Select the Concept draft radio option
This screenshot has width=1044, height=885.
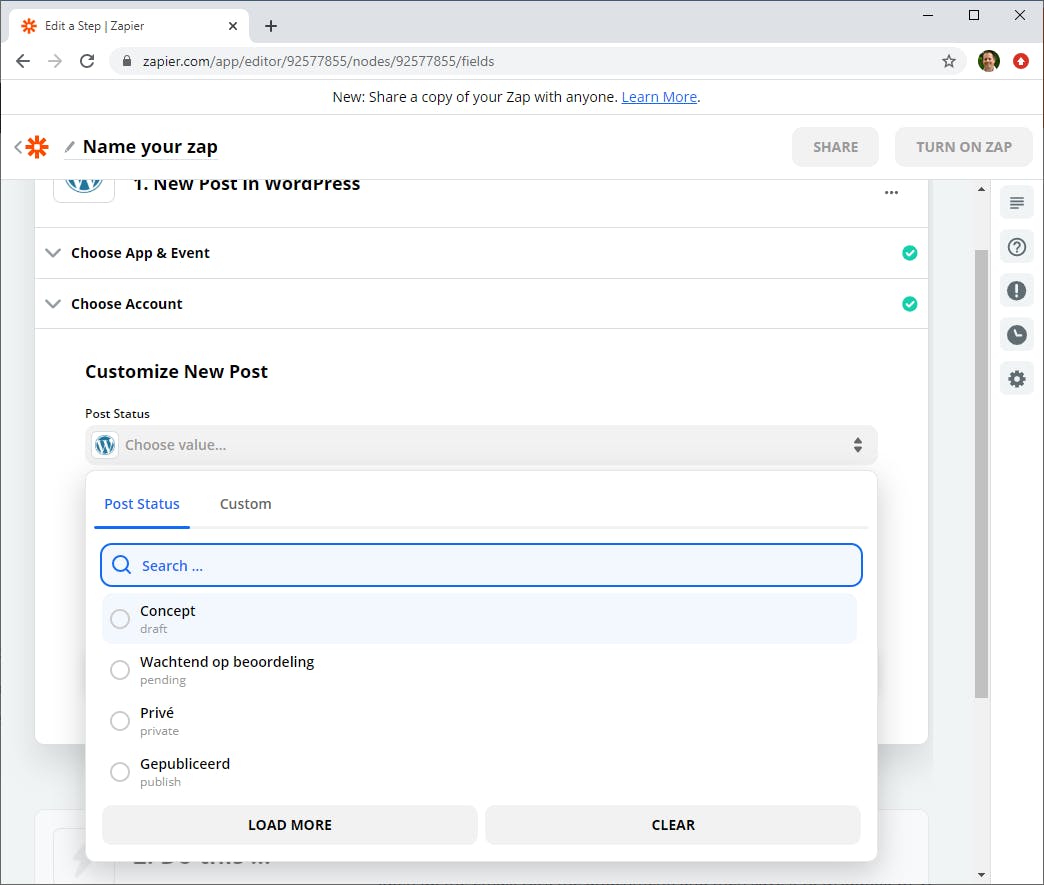[120, 619]
